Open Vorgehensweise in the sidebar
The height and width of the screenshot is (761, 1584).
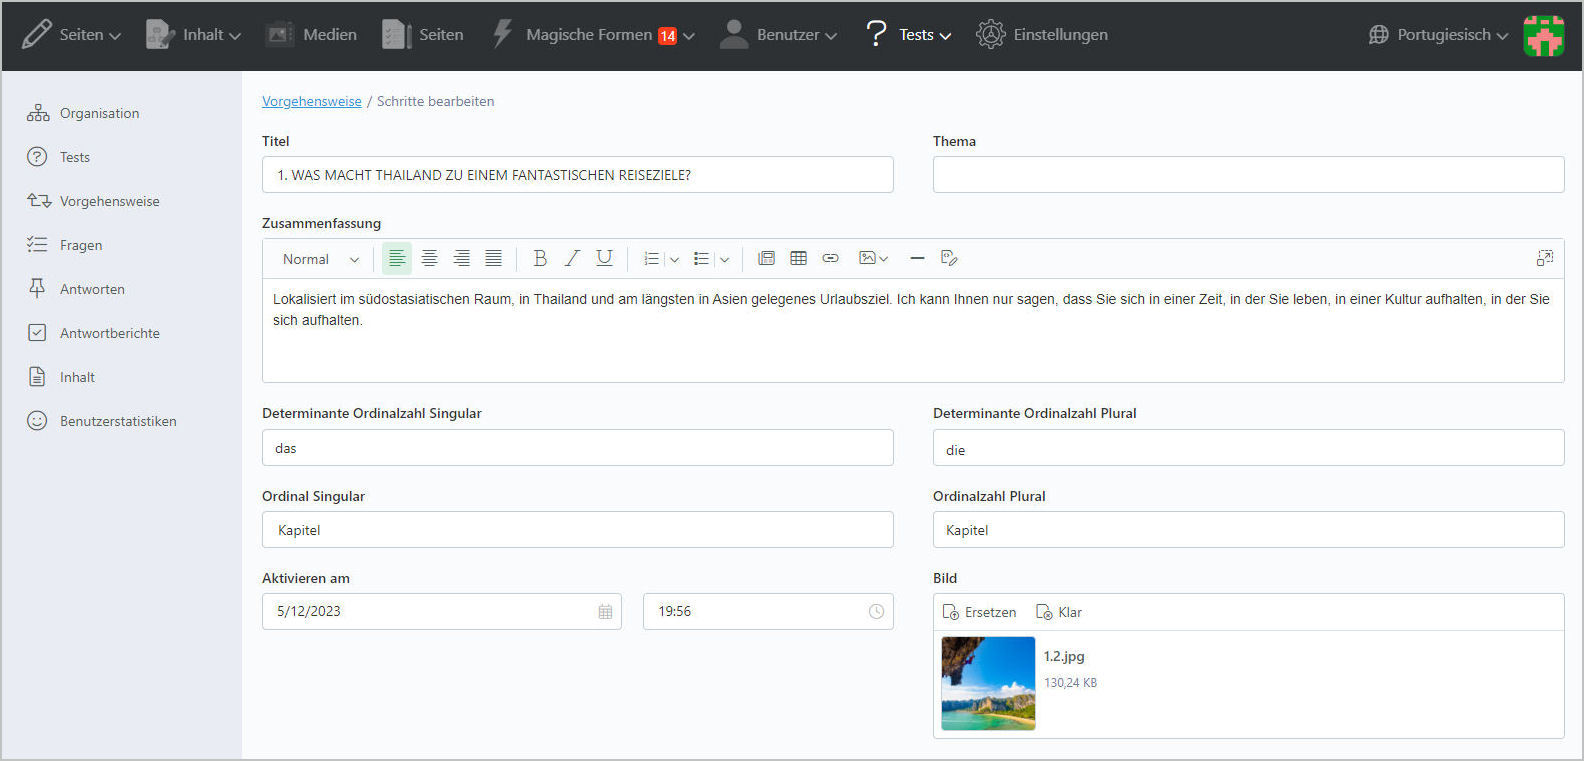click(93, 201)
